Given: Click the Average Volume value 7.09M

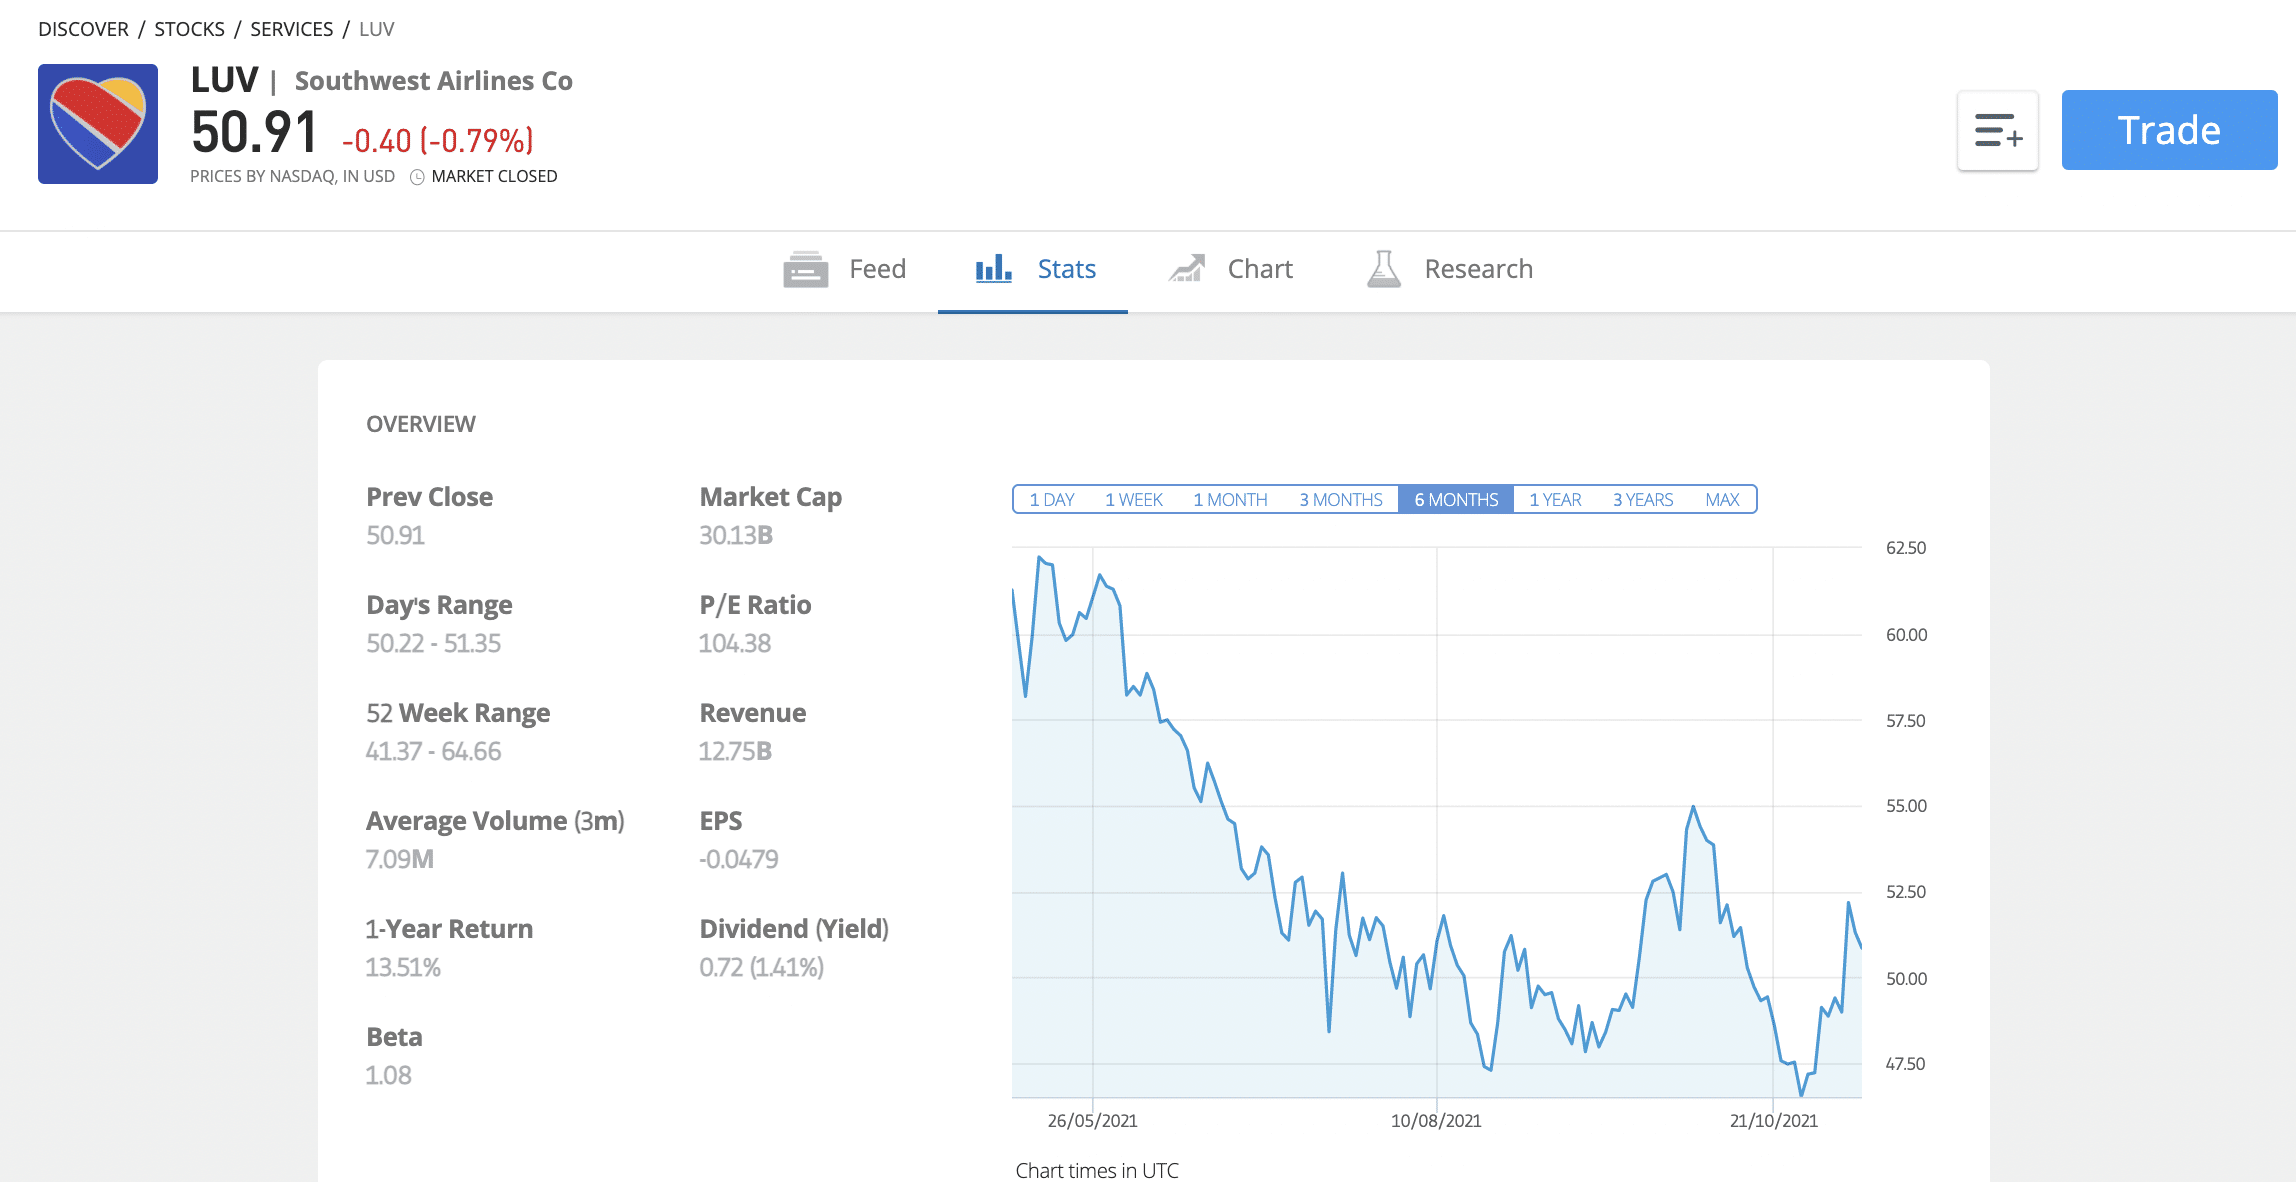Looking at the screenshot, I should point(399,859).
